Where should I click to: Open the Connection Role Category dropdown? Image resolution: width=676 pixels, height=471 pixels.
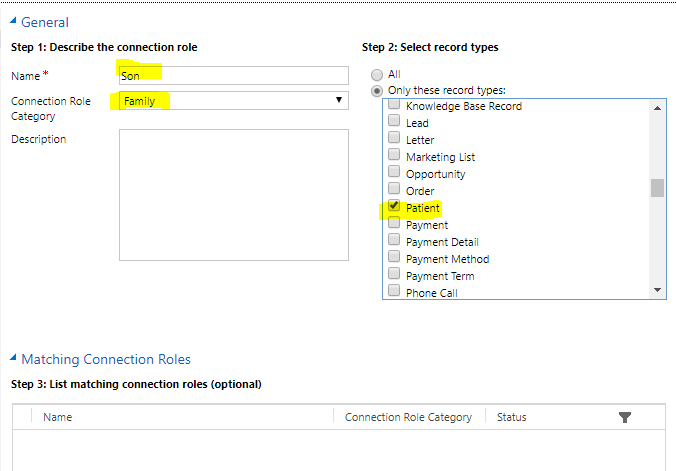[x=234, y=100]
